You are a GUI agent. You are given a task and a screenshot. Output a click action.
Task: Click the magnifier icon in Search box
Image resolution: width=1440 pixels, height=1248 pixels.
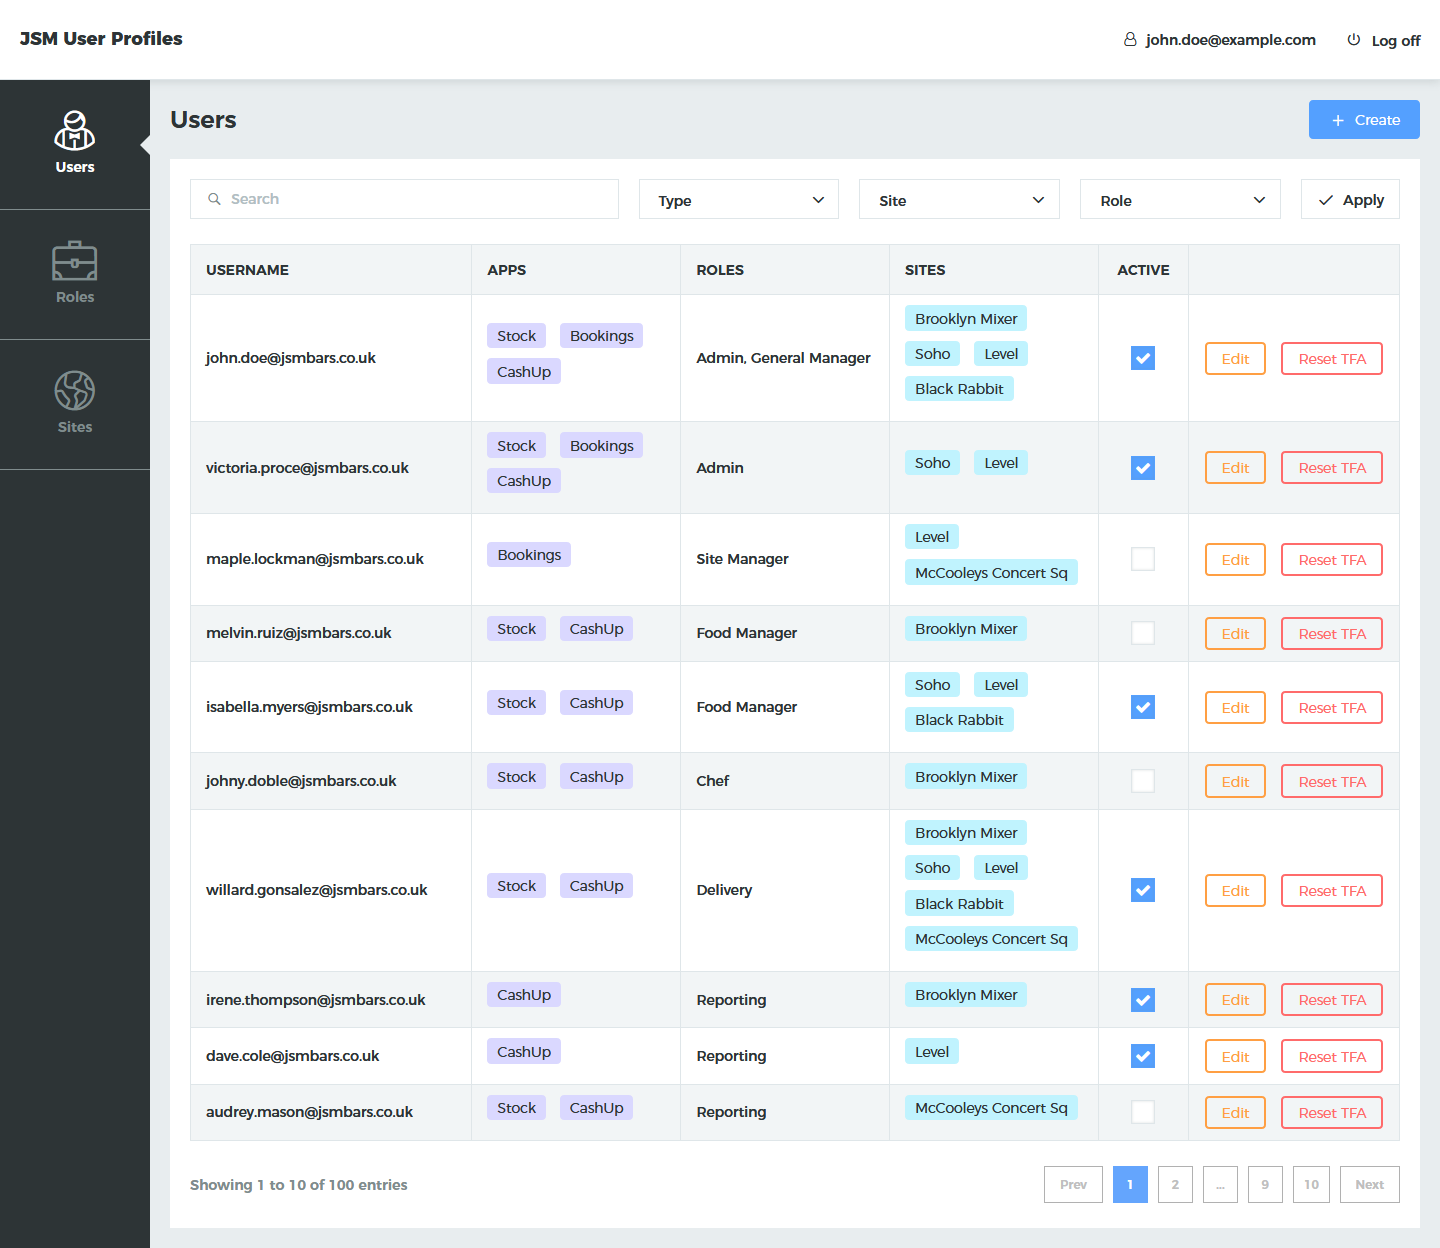[x=214, y=199]
